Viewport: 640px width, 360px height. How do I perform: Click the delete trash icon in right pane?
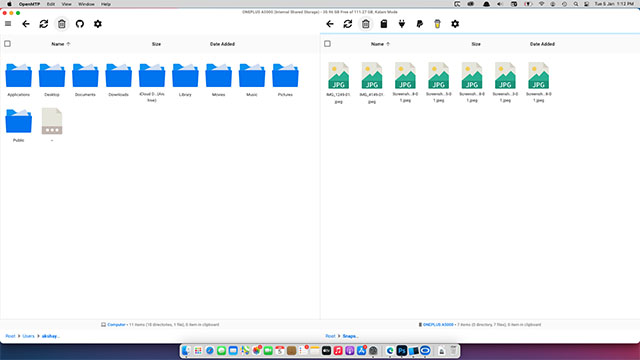pyautogui.click(x=366, y=24)
